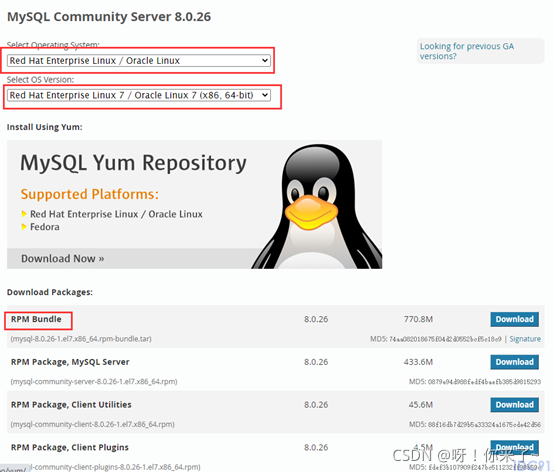
Task: Click the Client Utilities MD5 checksum text
Action: (x=475, y=425)
